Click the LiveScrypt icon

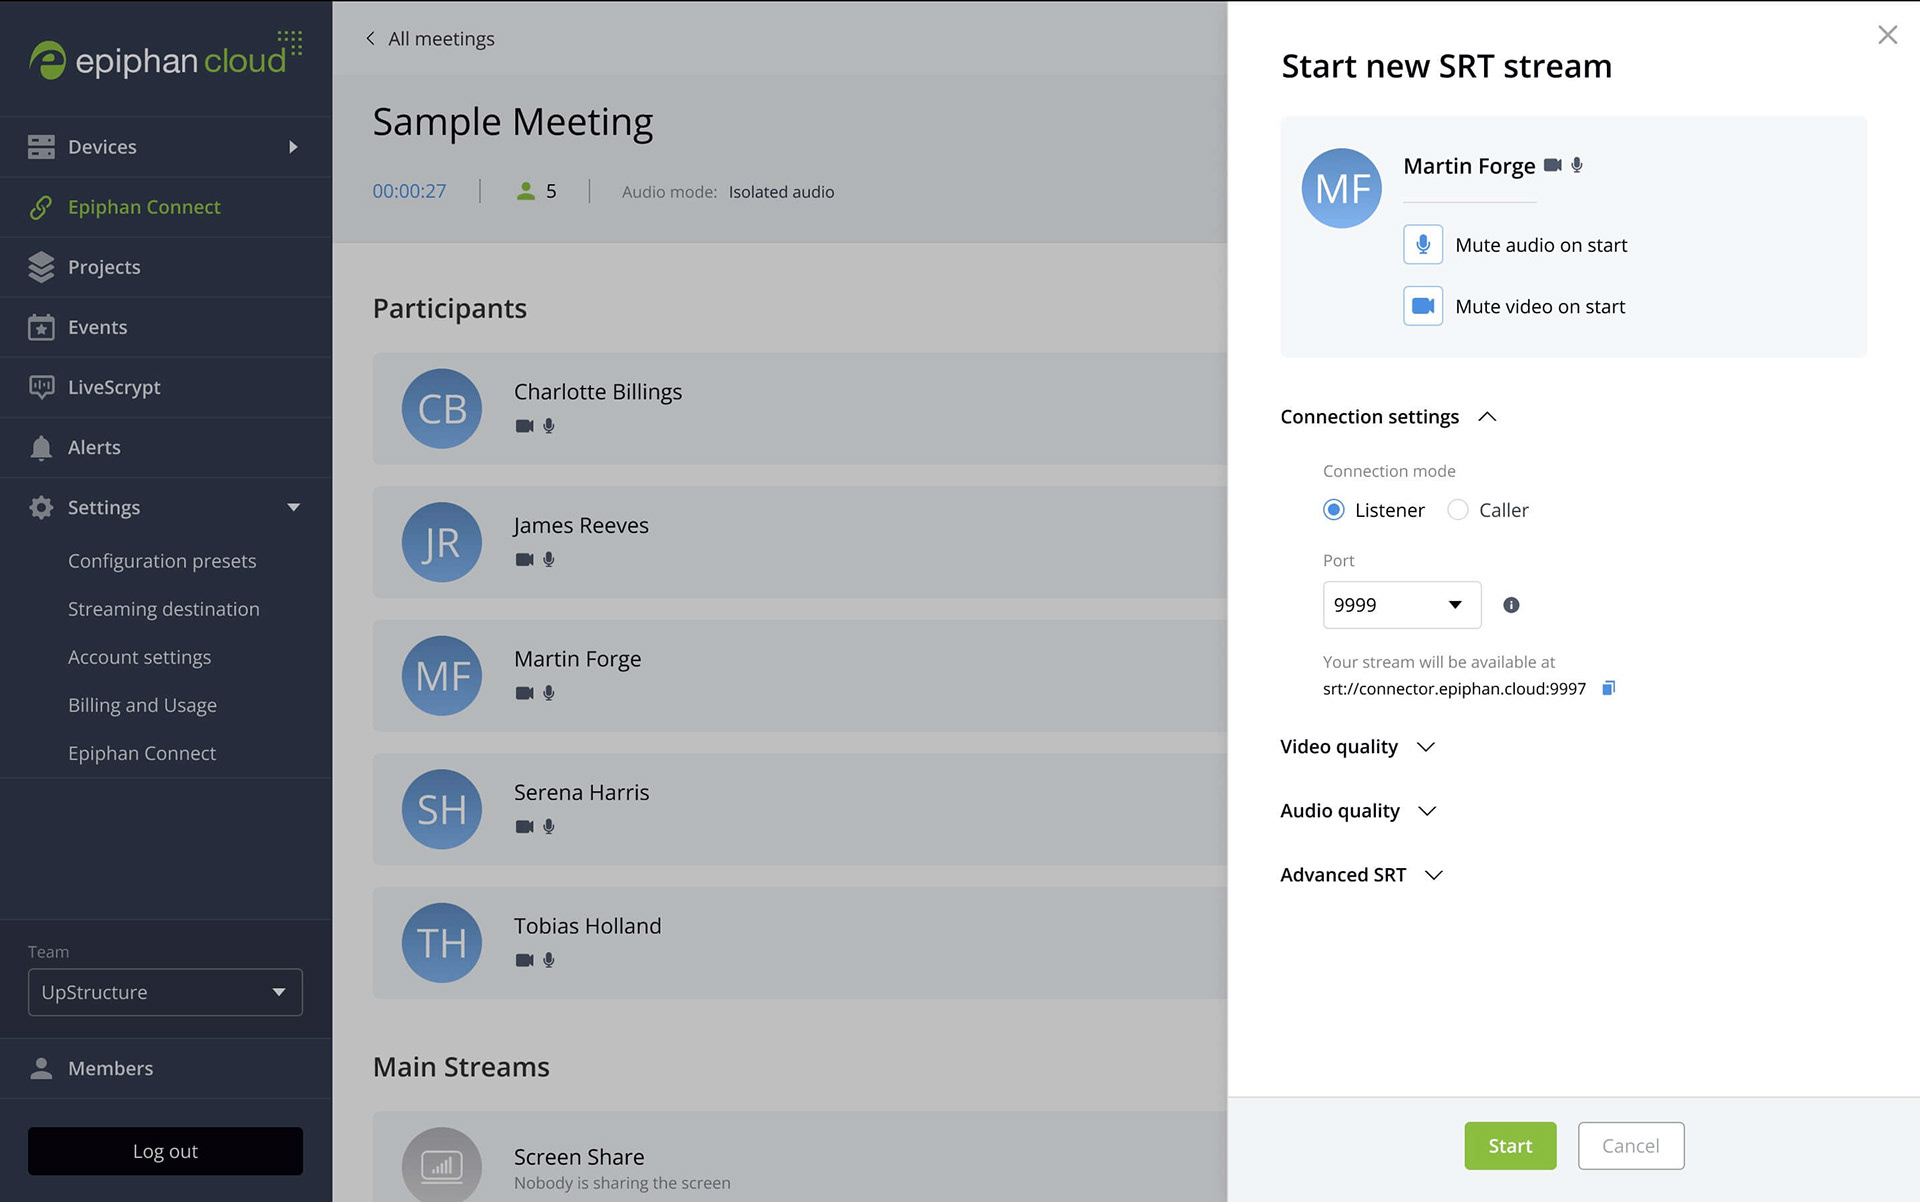[x=41, y=387]
